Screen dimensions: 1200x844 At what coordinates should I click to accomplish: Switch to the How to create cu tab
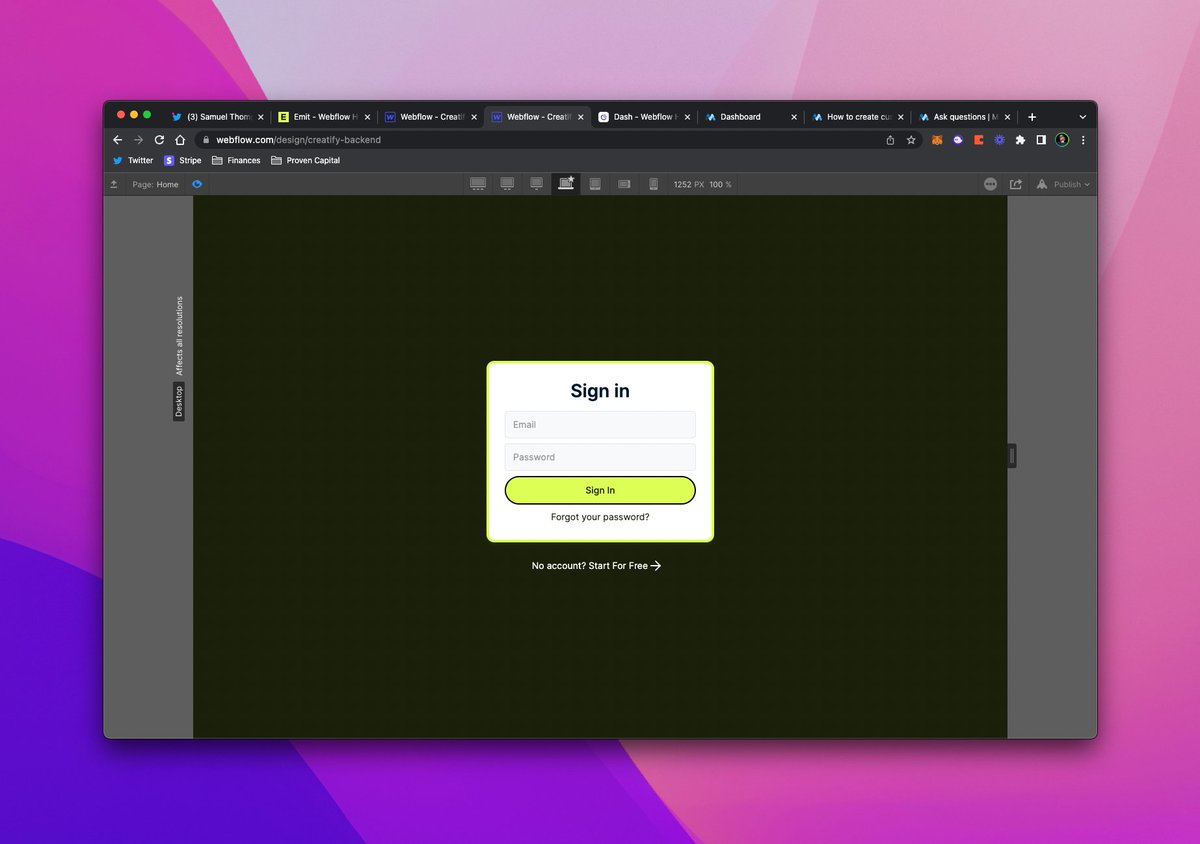pyautogui.click(x=856, y=117)
